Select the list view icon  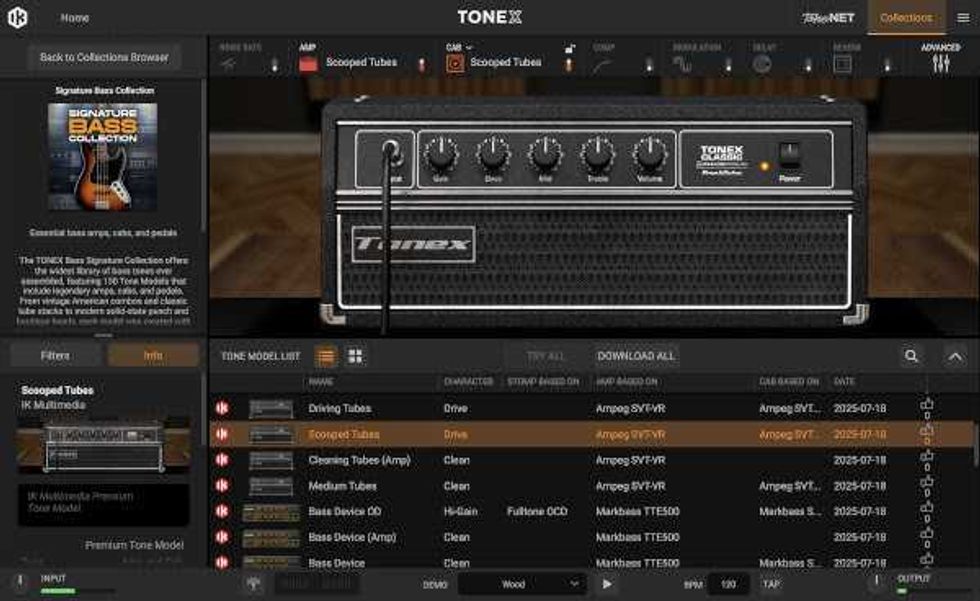pos(326,356)
